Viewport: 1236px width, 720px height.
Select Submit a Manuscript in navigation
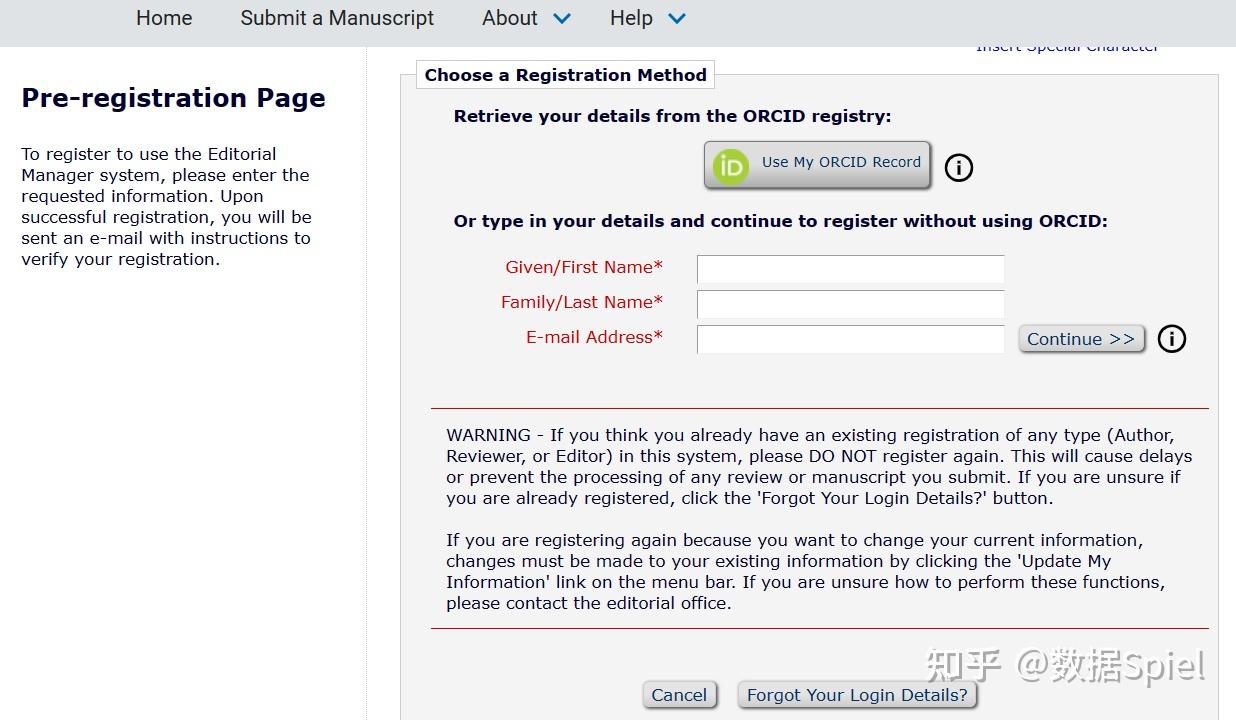tap(337, 18)
